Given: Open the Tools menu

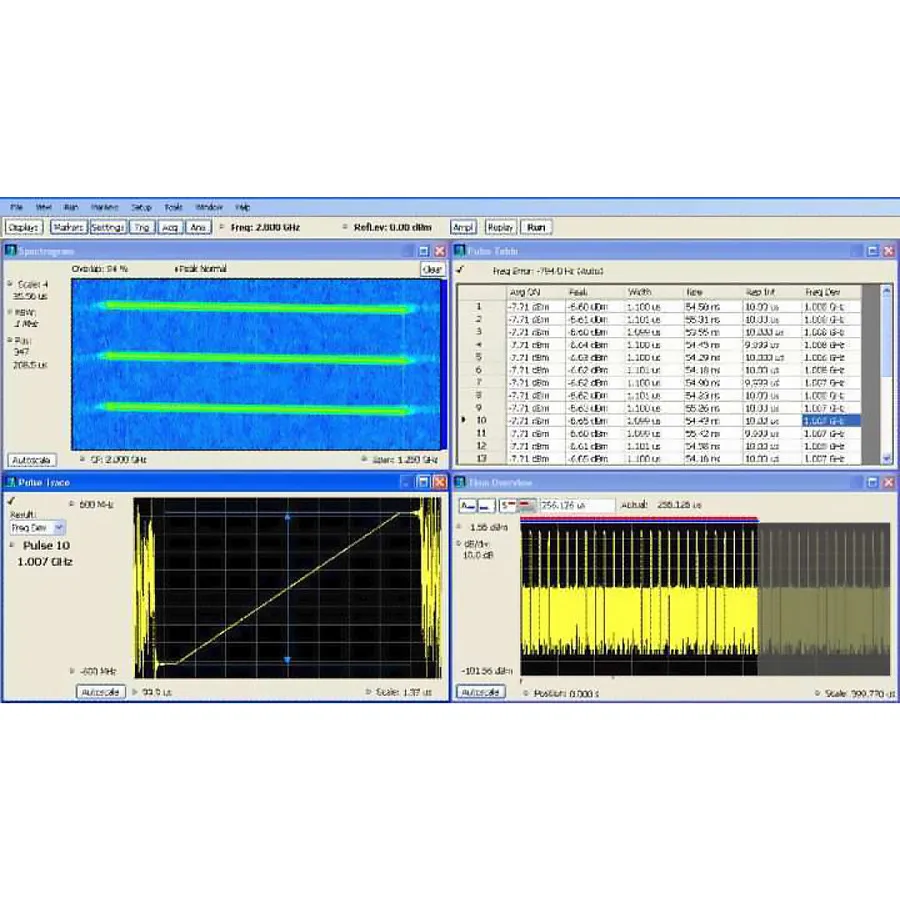Looking at the screenshot, I should click(172, 206).
